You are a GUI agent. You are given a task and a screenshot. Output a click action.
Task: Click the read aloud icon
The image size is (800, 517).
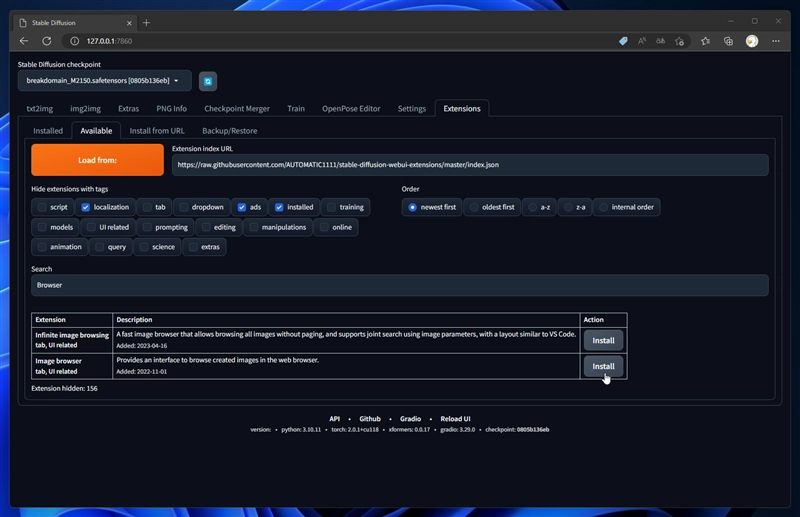tap(642, 41)
